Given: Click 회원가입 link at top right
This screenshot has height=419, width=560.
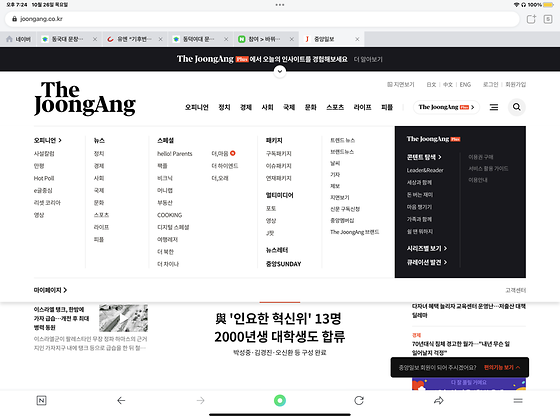Looking at the screenshot, I should (516, 85).
